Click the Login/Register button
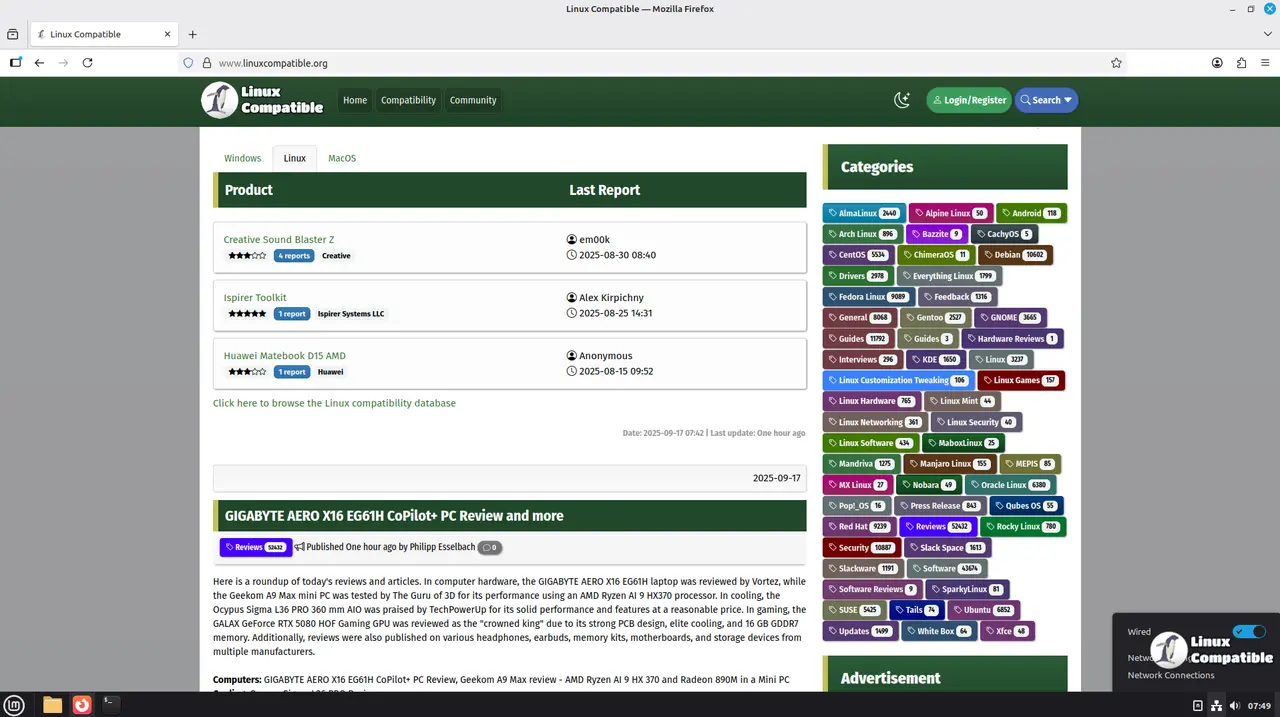Screen dimensions: 1280x717 968,100
